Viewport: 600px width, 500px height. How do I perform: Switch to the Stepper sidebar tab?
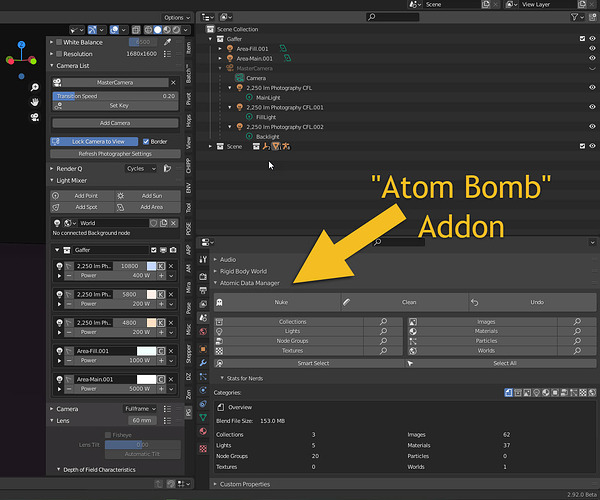[188, 354]
